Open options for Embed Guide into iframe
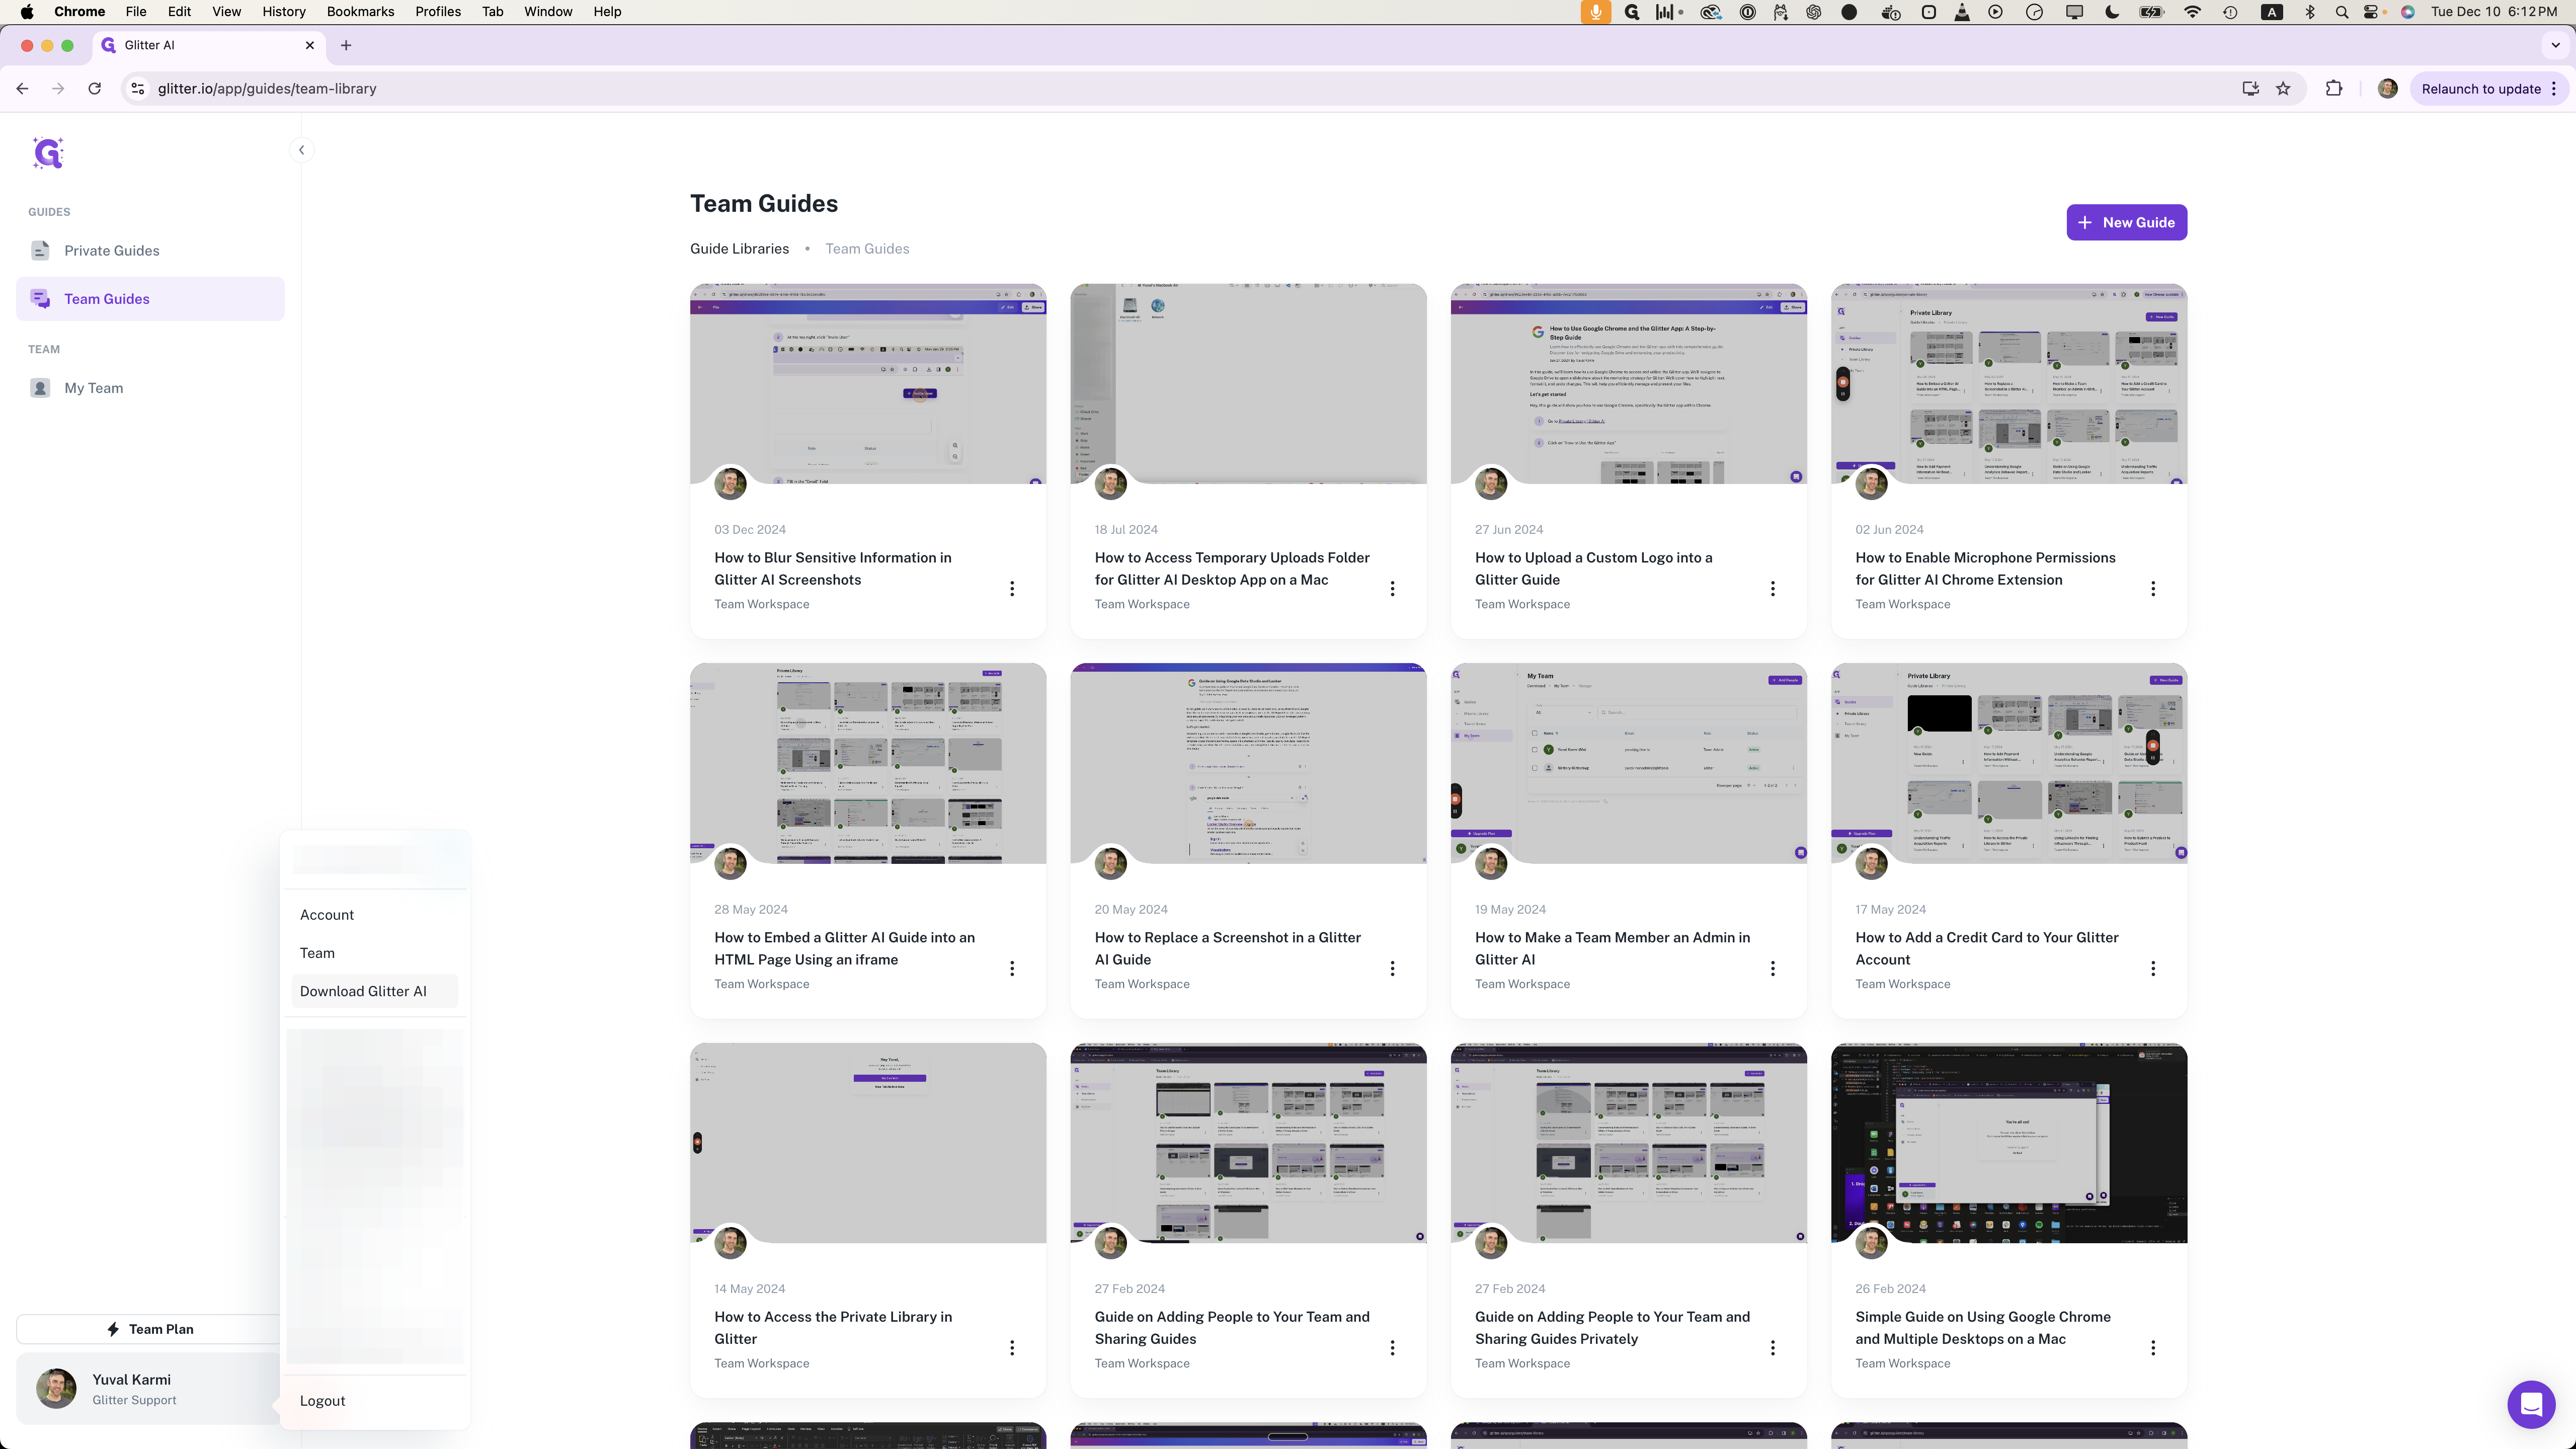Screen dimensions: 2576x1449 point(1012,969)
